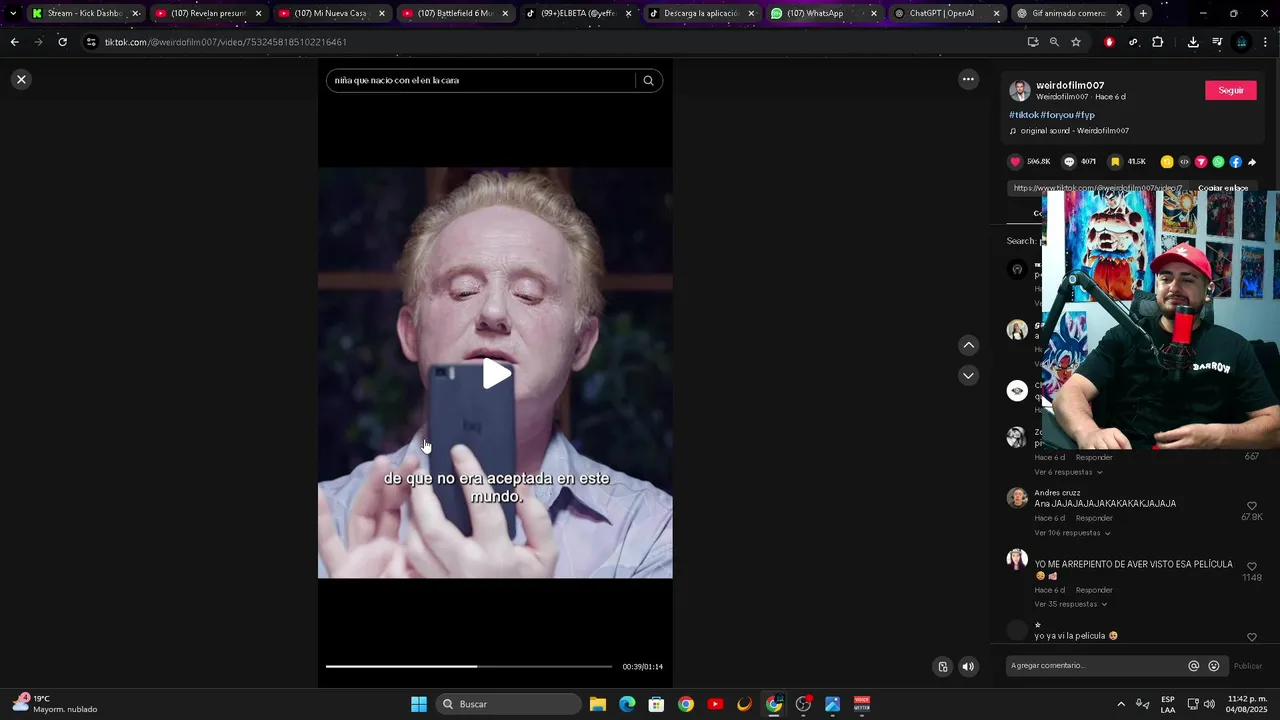Switch to the (107) Revelan presunt tab

208,14
